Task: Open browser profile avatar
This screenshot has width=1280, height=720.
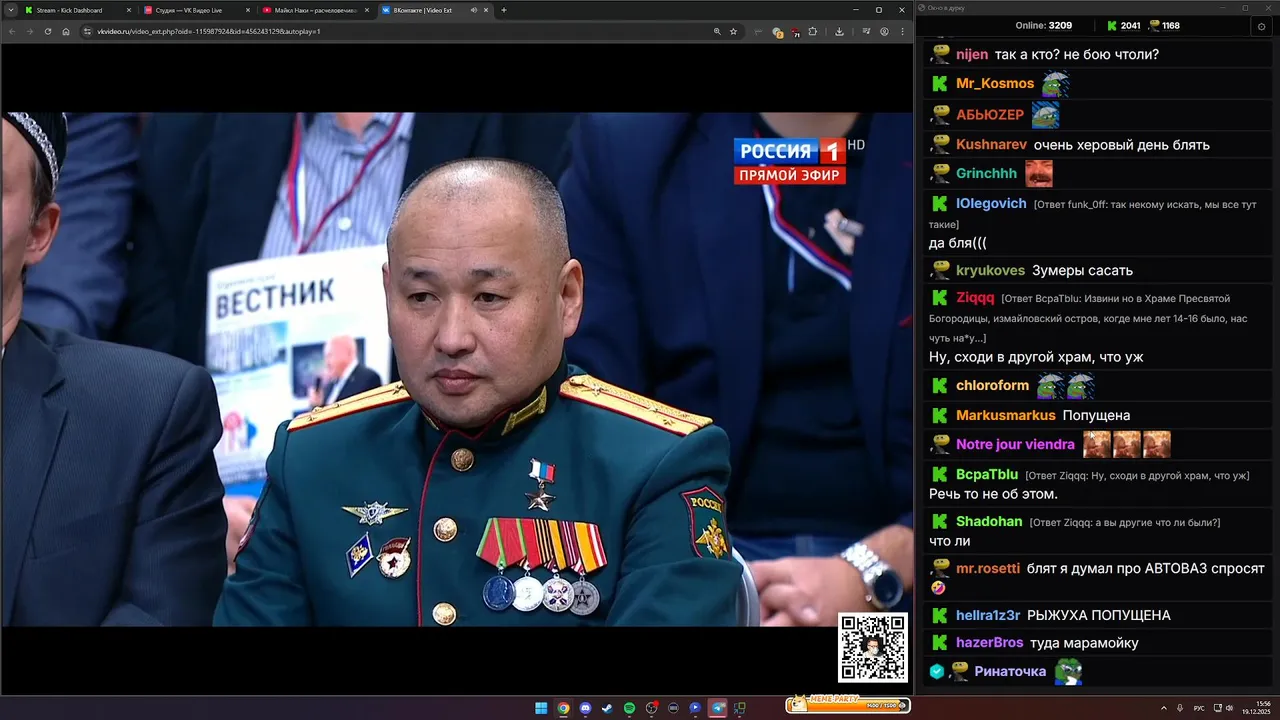Action: (x=884, y=31)
